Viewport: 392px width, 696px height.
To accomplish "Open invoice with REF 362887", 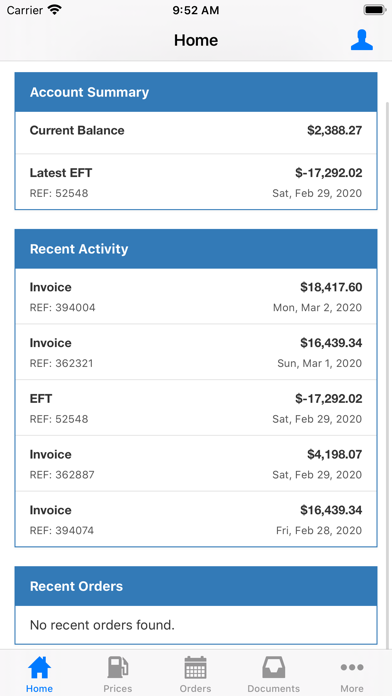I will coord(196,463).
